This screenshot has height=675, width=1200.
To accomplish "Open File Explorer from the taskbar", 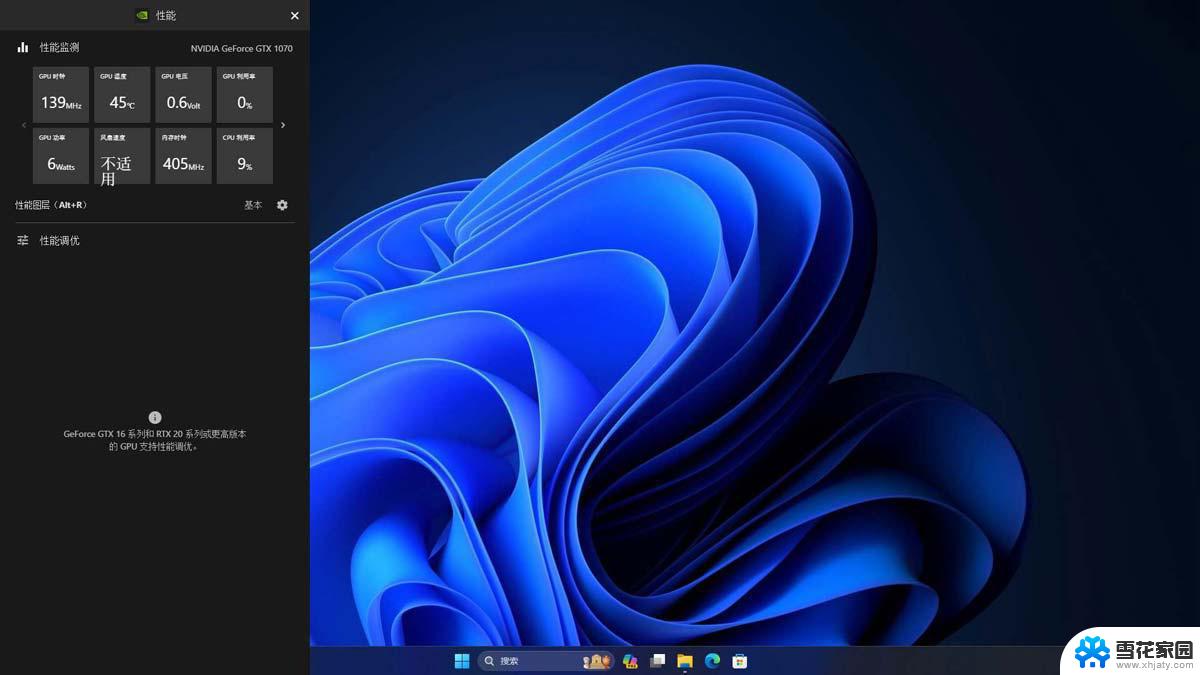I will 685,661.
